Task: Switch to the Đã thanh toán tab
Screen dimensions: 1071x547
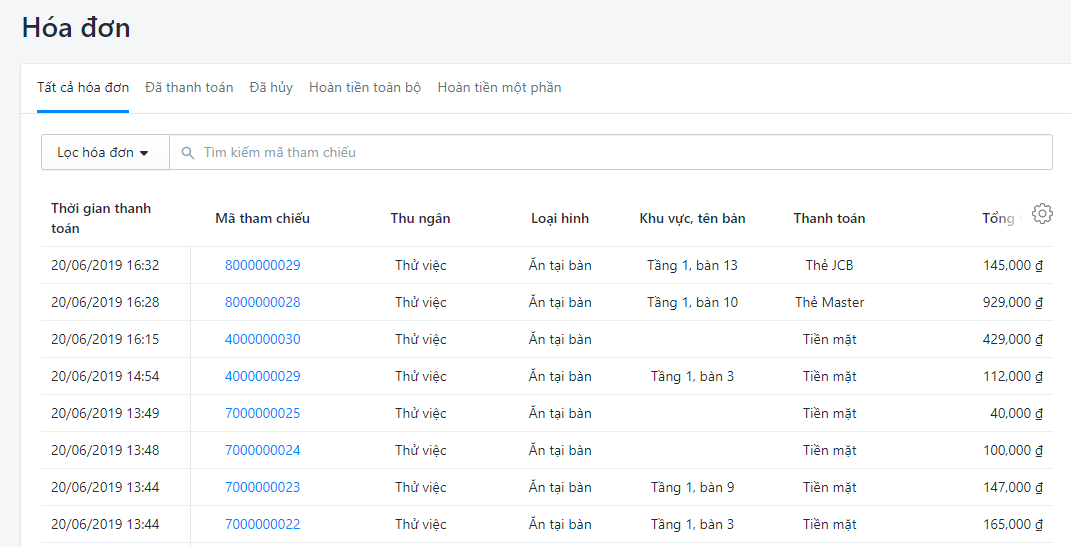Action: click(x=189, y=88)
